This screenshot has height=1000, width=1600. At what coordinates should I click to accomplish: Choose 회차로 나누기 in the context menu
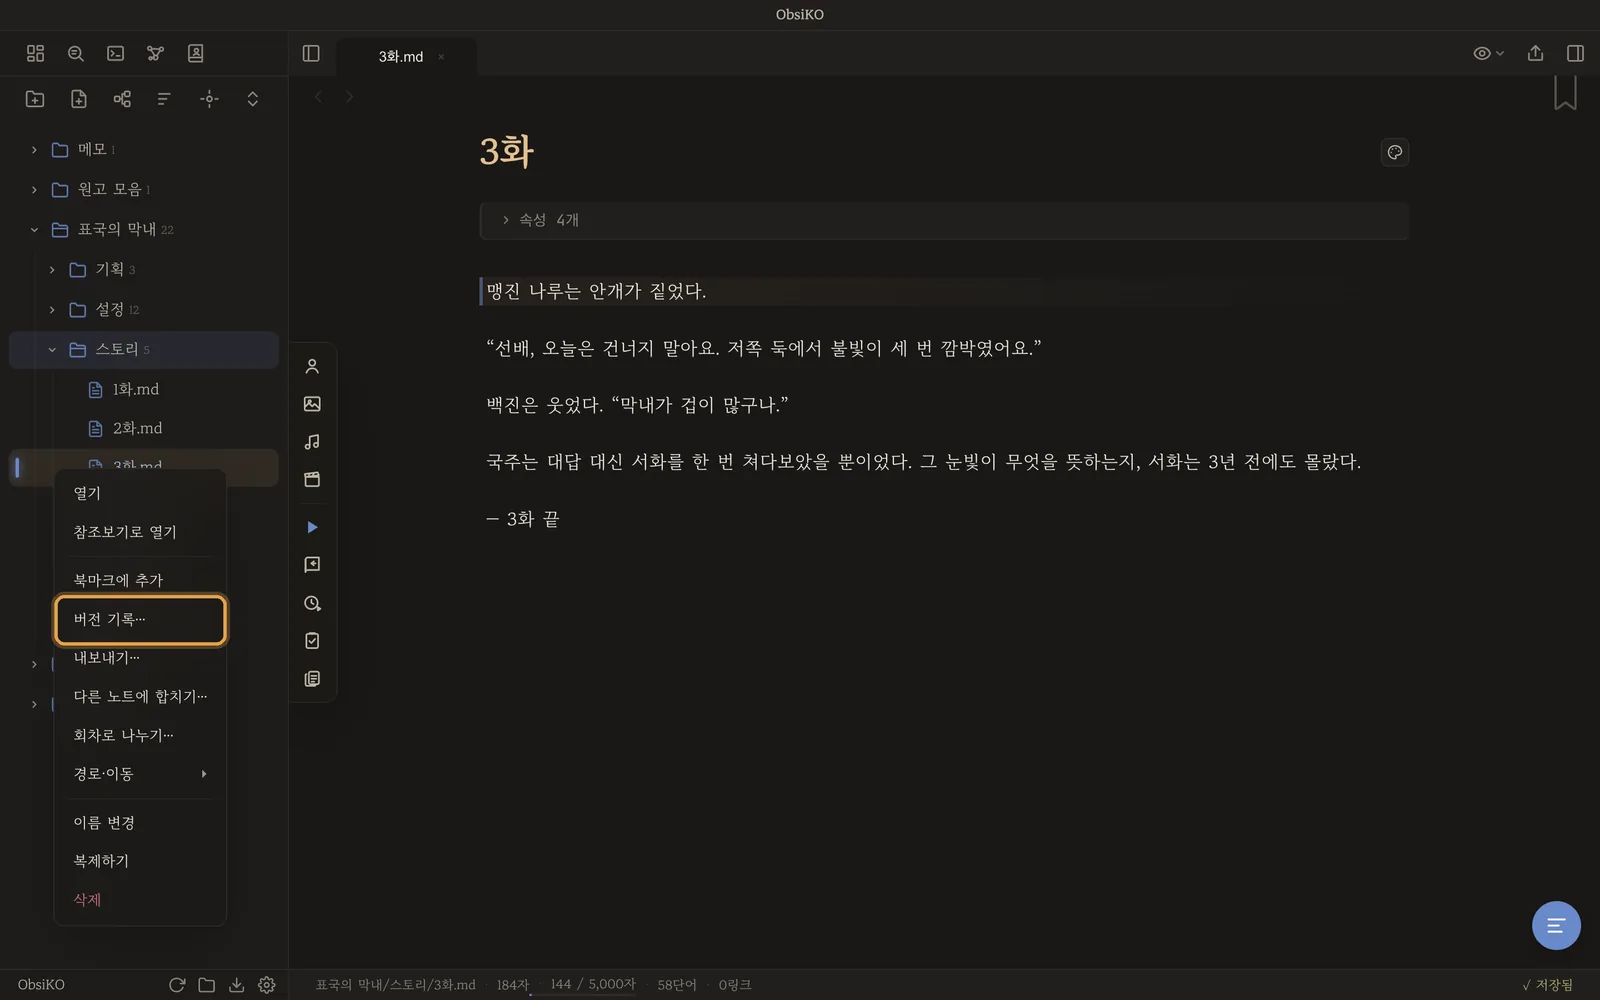click(x=140, y=735)
